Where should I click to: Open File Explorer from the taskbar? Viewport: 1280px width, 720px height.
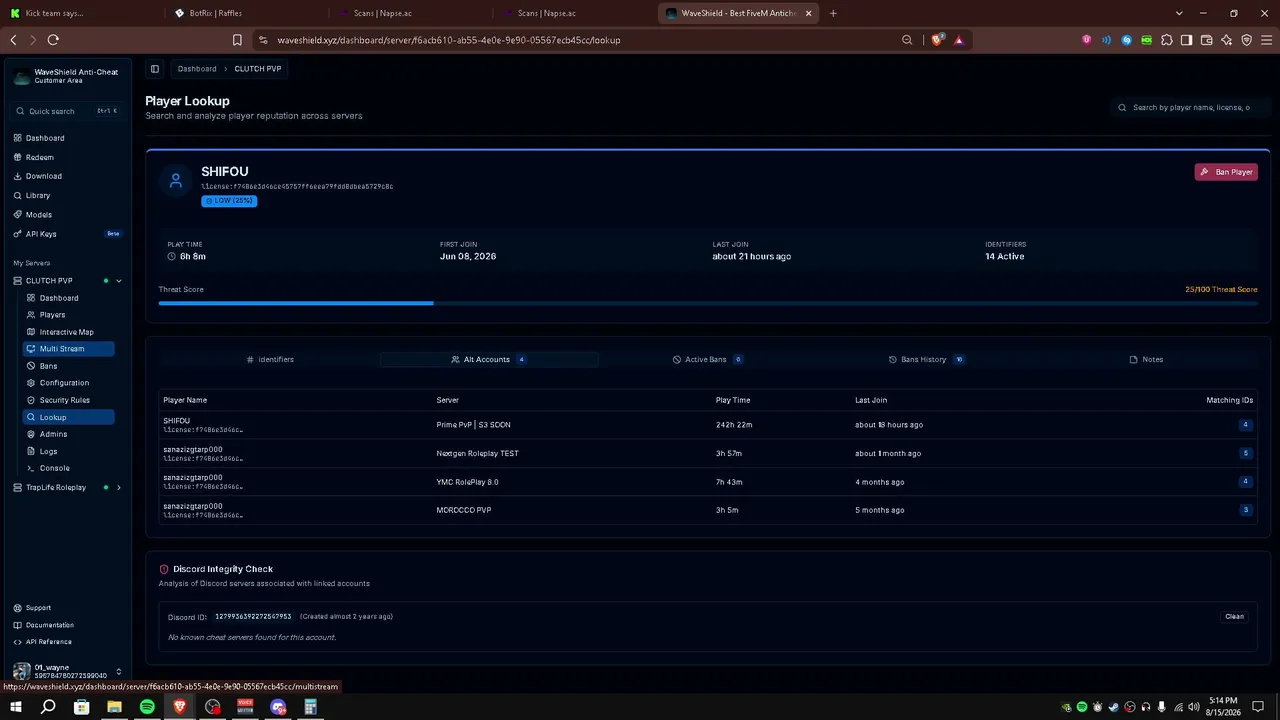pyautogui.click(x=114, y=707)
